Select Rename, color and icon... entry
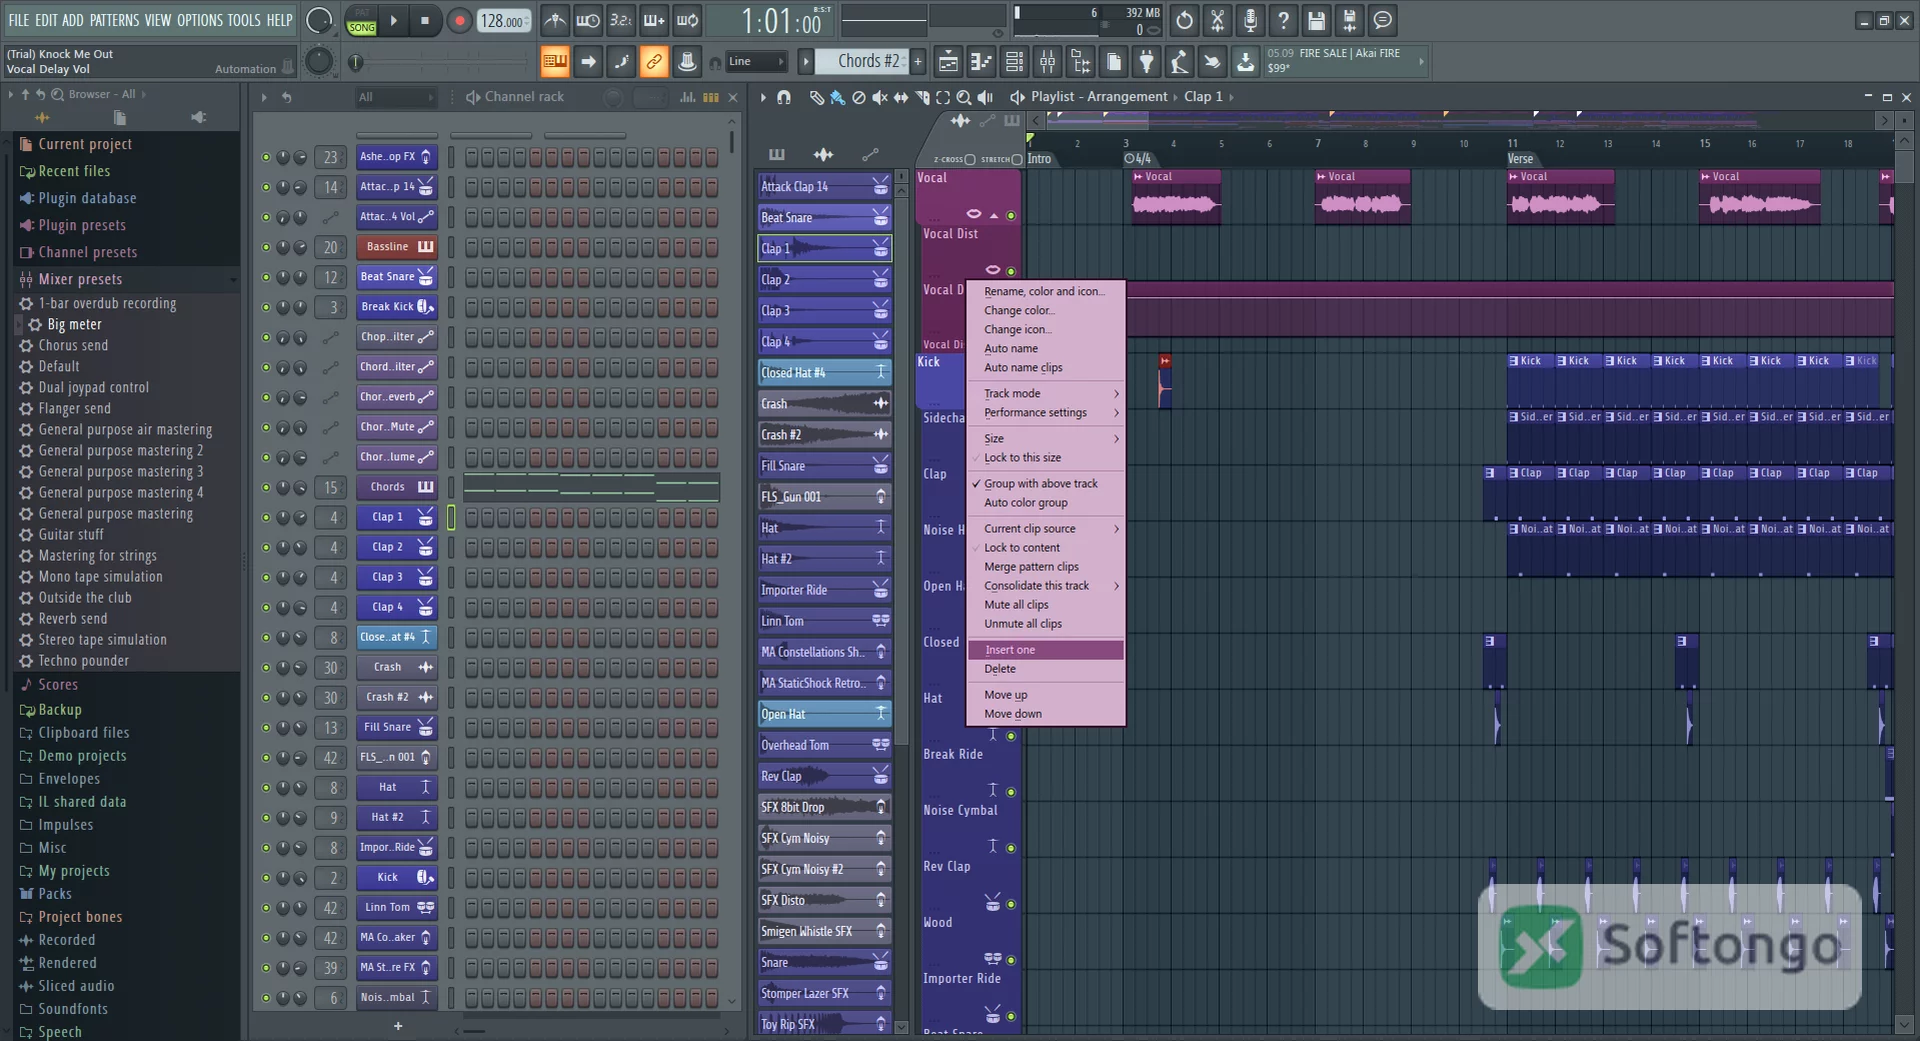The image size is (1920, 1041). 1046,292
